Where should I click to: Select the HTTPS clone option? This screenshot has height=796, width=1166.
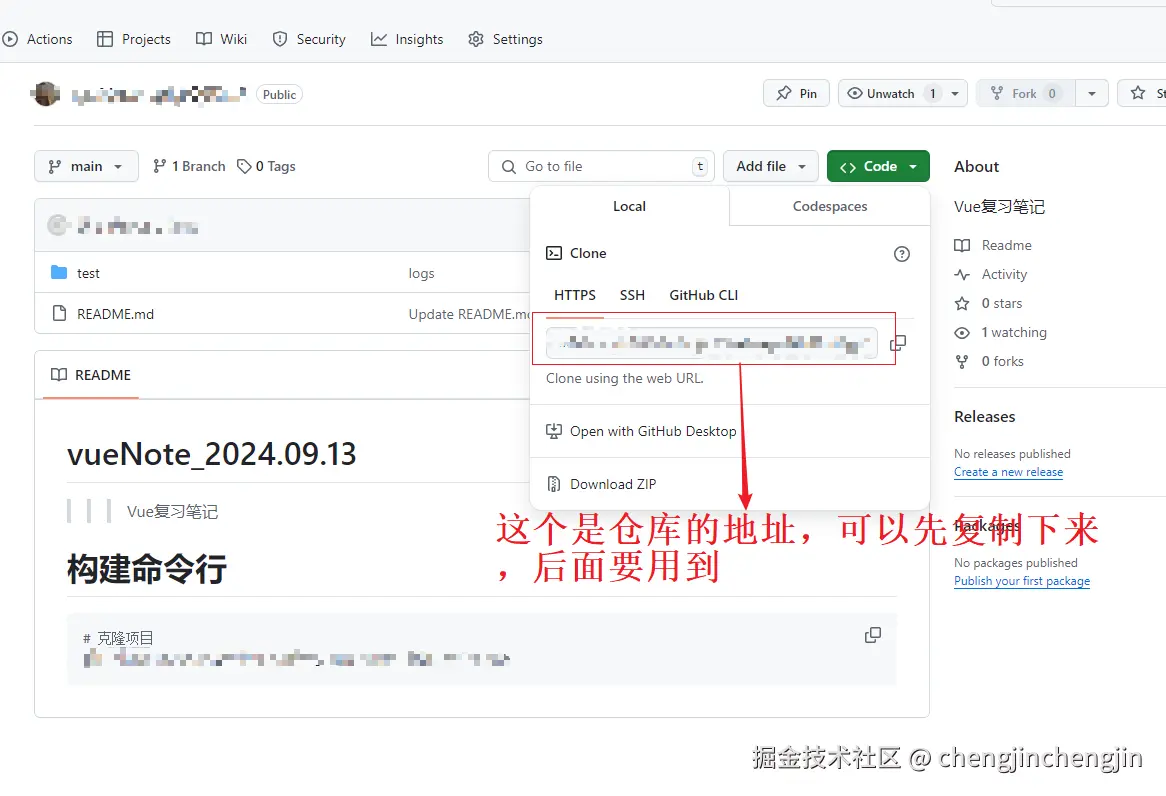click(575, 295)
